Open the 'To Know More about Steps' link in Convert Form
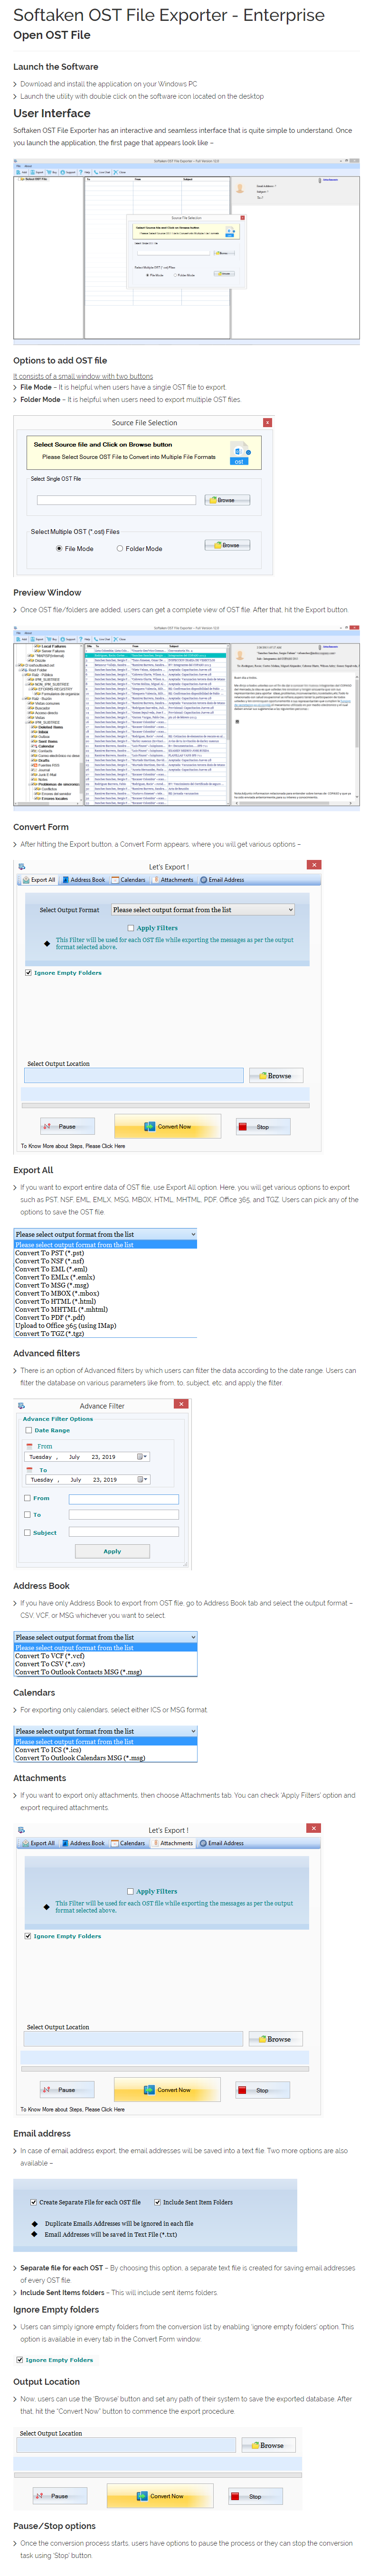Viewport: 378px width, 2576px height. point(73,1146)
